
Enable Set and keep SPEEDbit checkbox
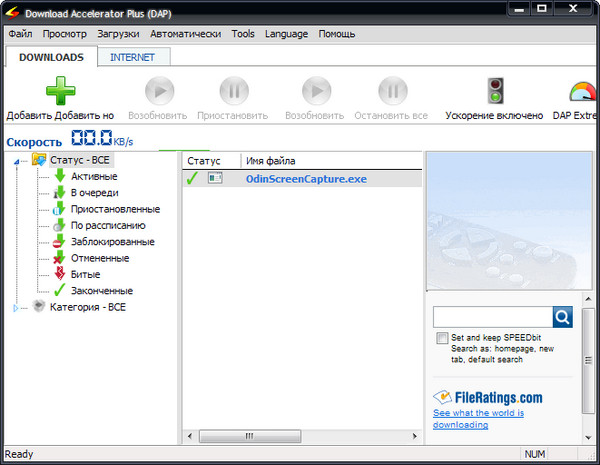[442, 339]
